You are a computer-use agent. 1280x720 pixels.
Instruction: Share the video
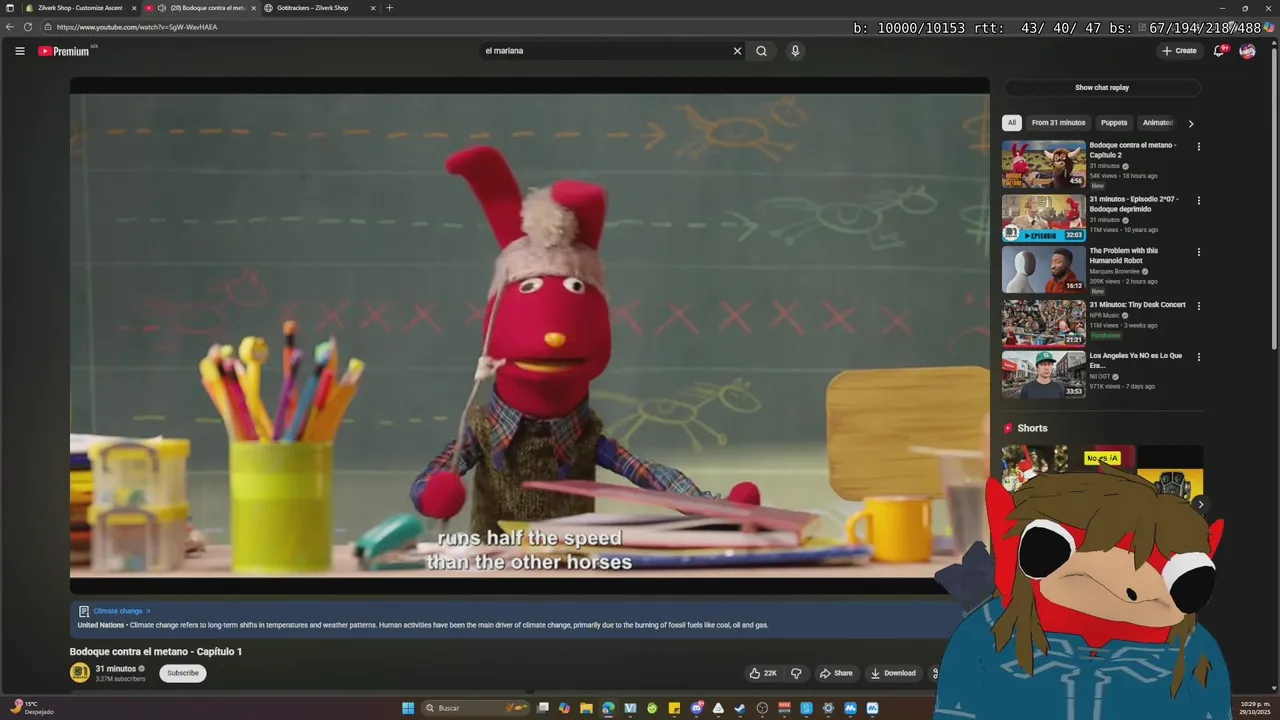[x=836, y=673]
